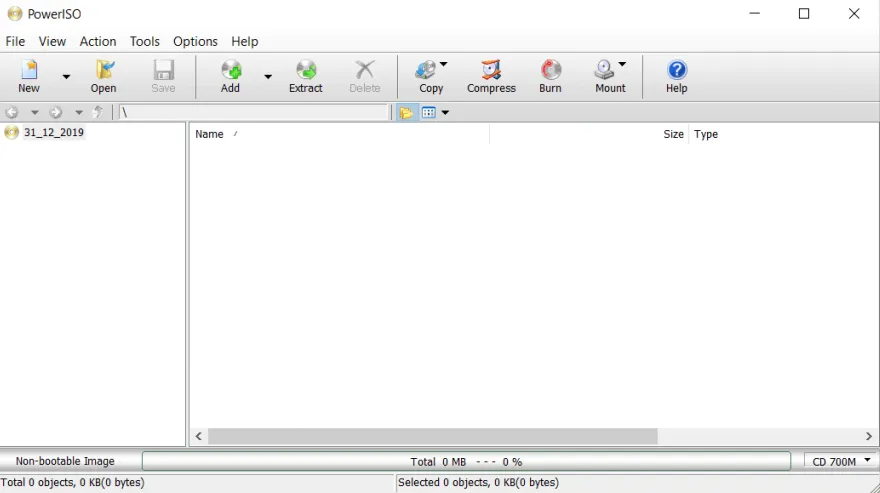880x493 pixels.
Task: Click the Forward navigation arrow icon
Action: click(56, 112)
